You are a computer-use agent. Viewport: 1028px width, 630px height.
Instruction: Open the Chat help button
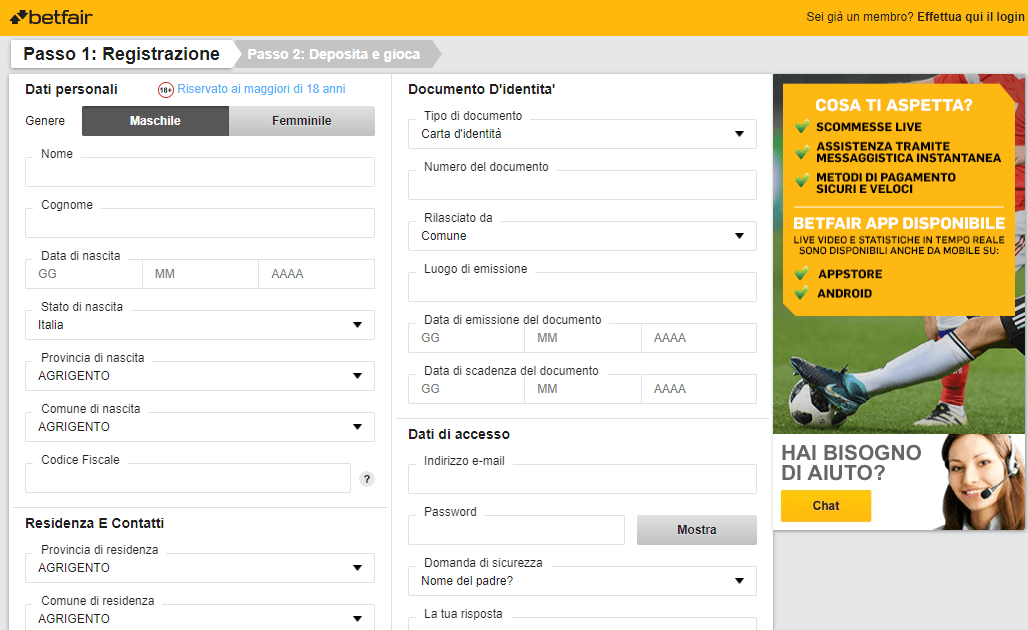point(825,506)
